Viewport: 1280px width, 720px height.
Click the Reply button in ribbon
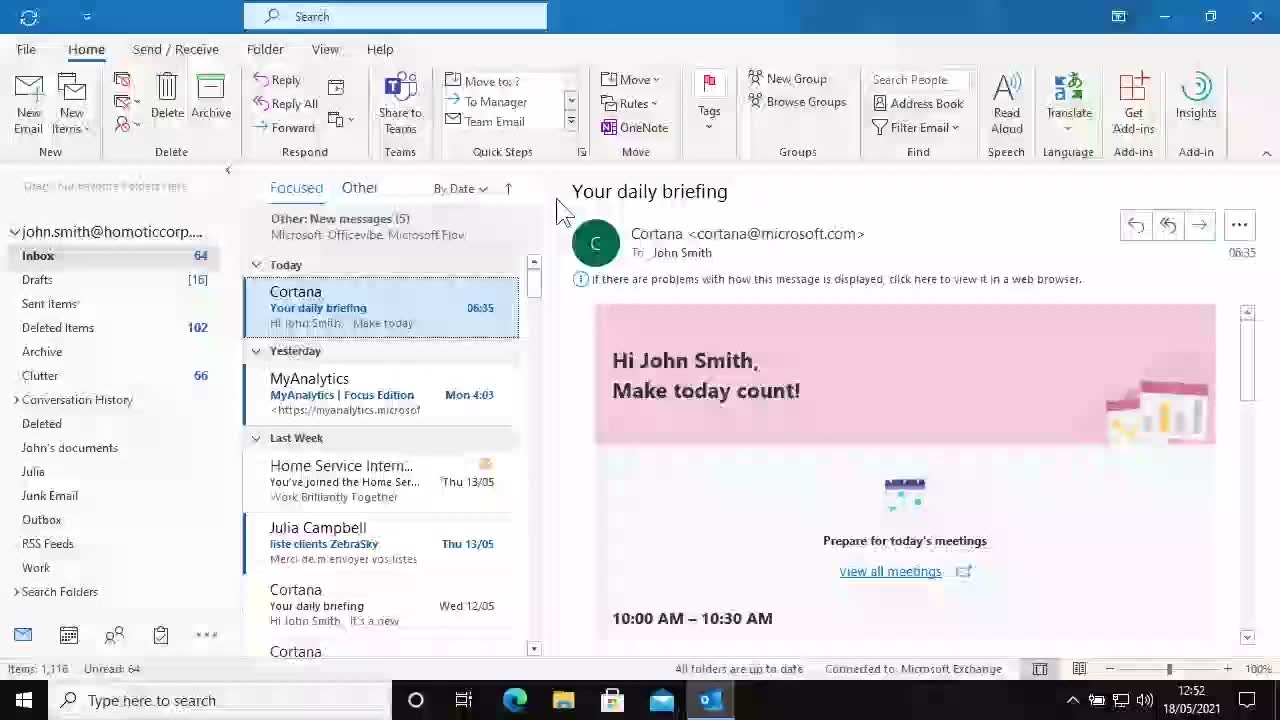(277, 80)
